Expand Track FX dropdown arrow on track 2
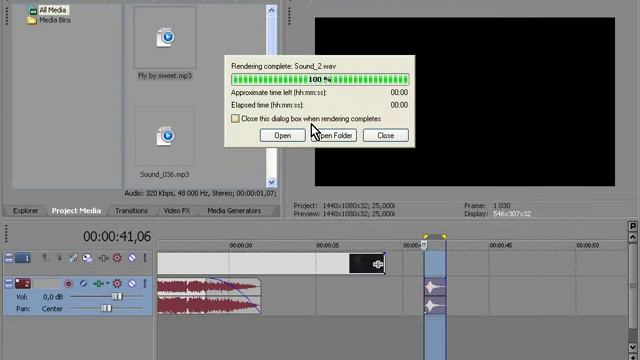This screenshot has width=640, height=360. [x=108, y=283]
